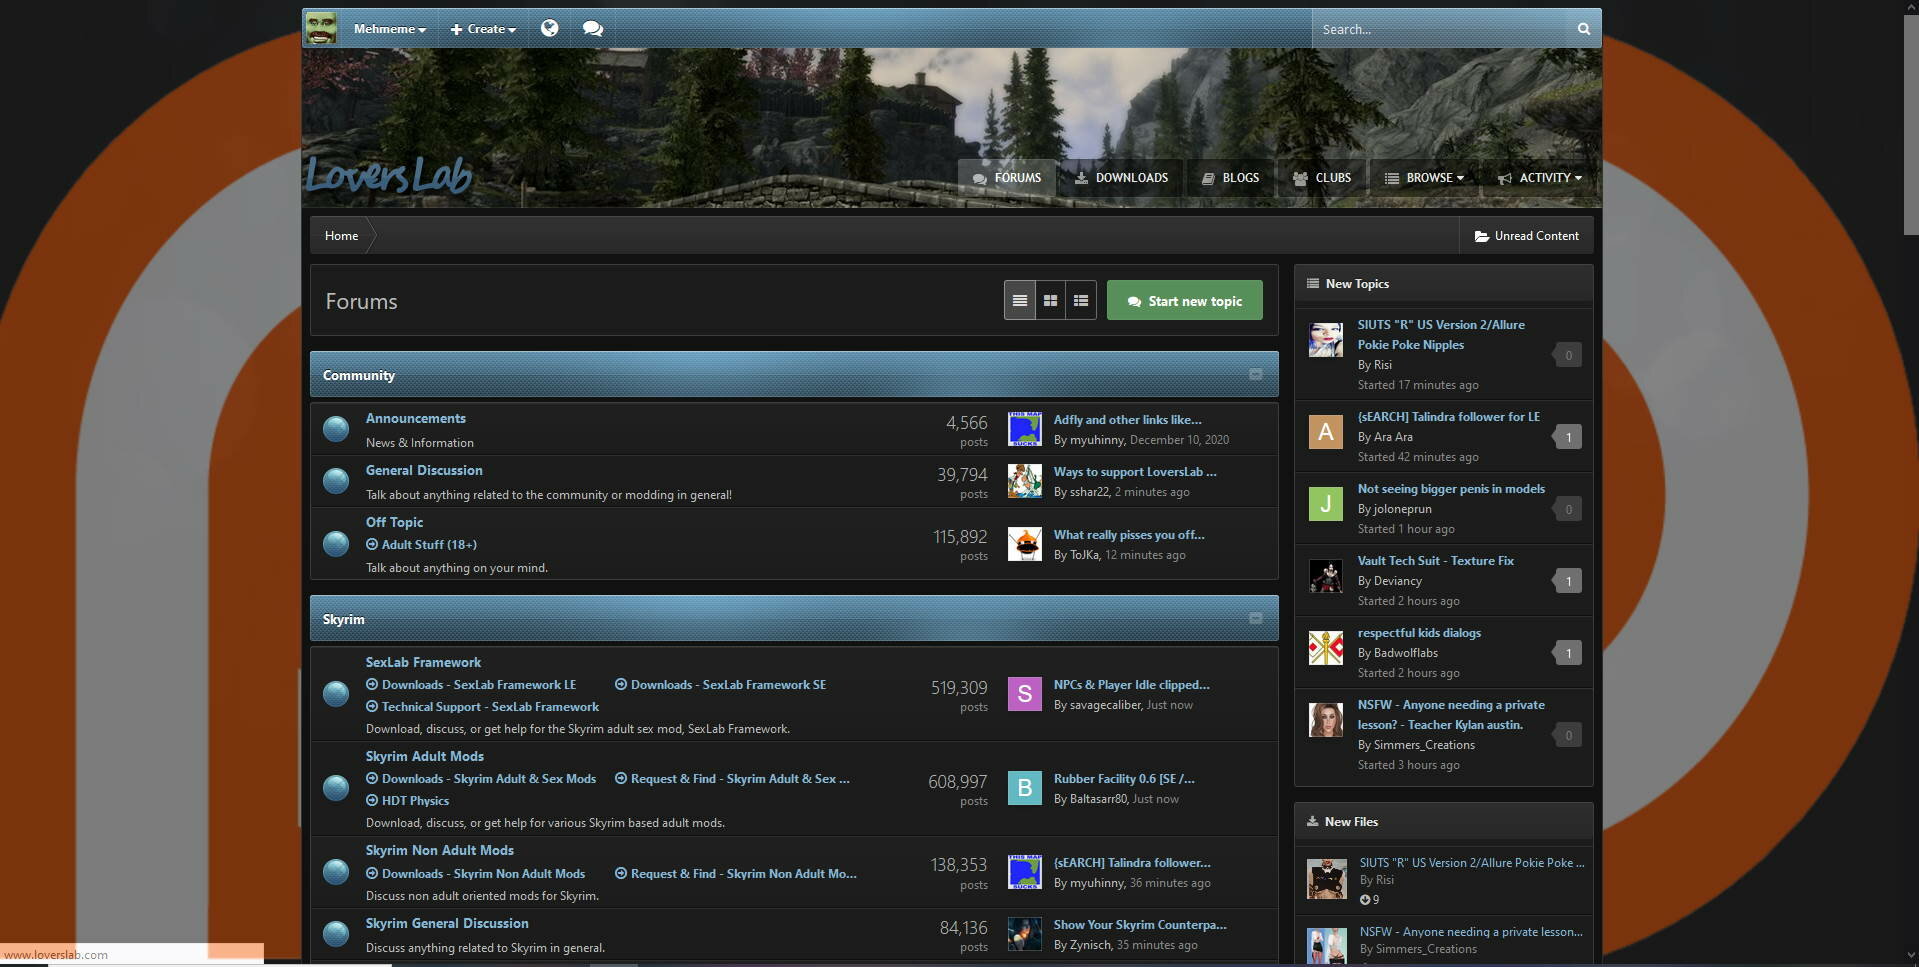This screenshot has height=967, width=1919.
Task: Go to the Downloads tab
Action: 1121,178
